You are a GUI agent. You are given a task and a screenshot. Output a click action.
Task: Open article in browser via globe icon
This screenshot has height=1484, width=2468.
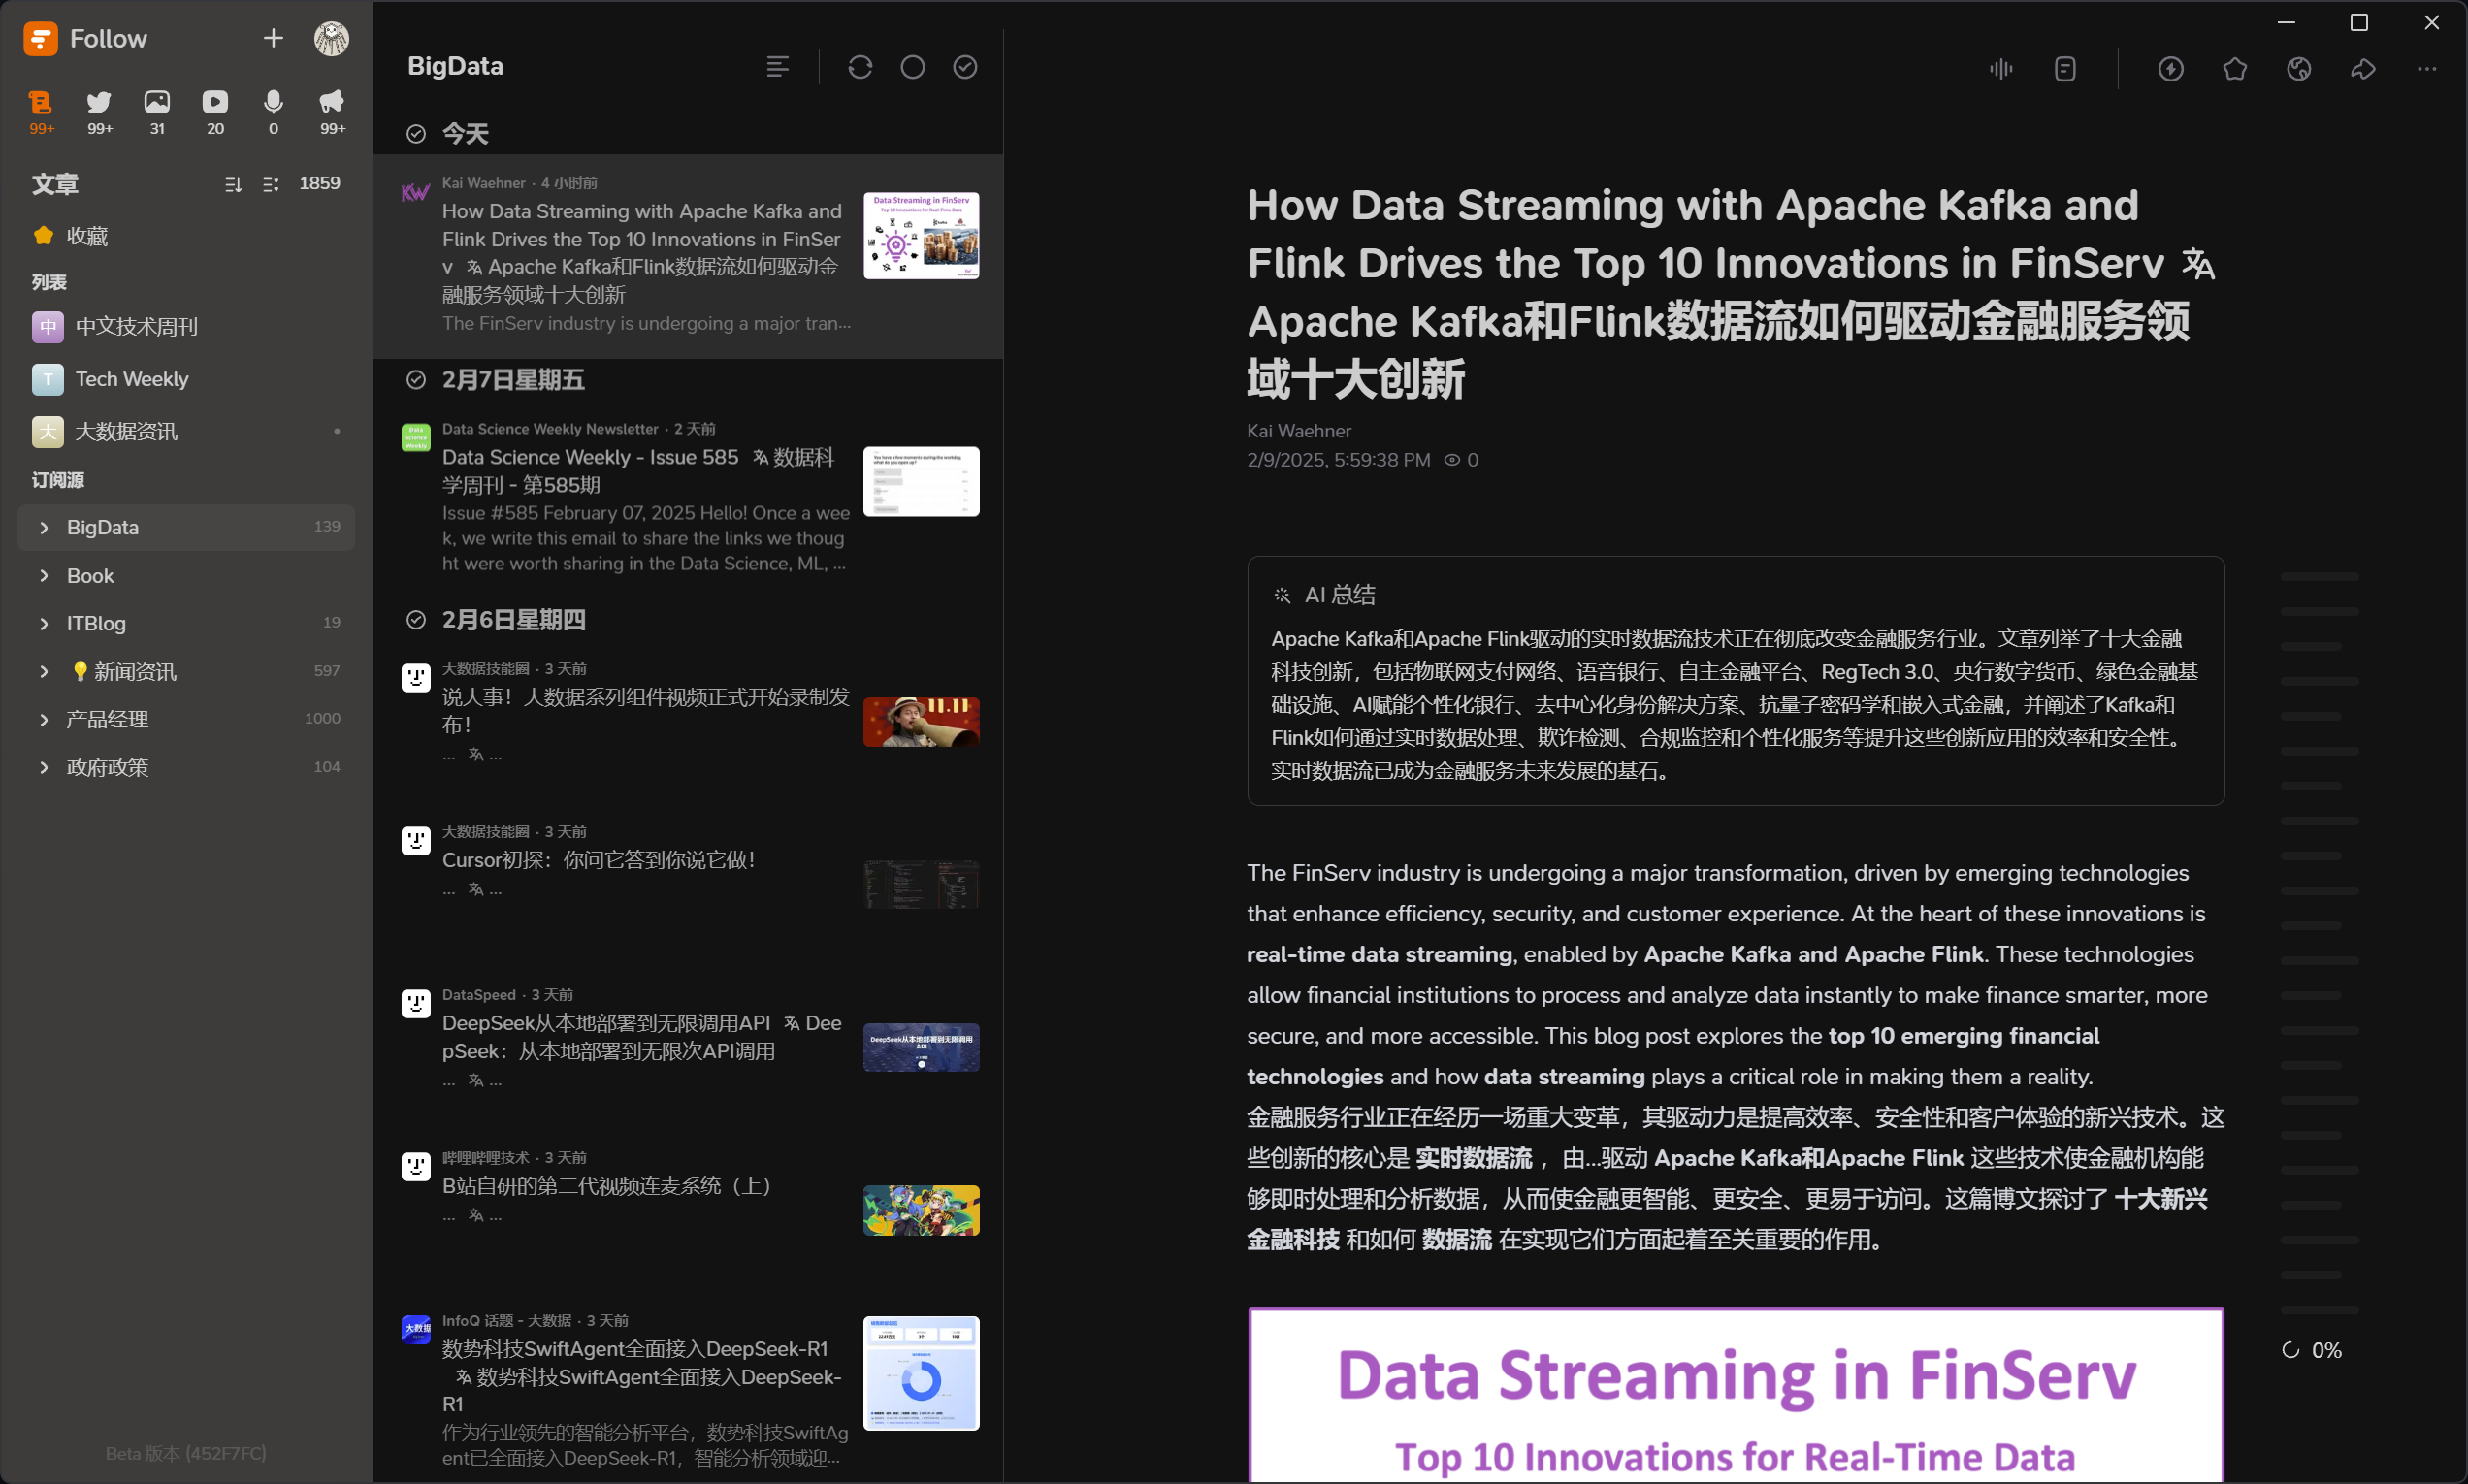2298,69
